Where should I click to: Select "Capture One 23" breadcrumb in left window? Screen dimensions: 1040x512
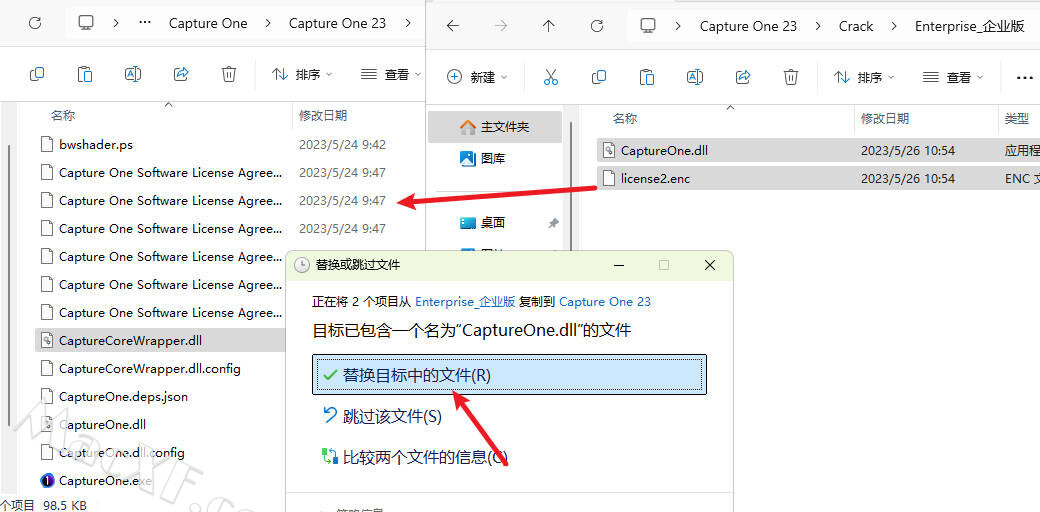(x=337, y=23)
